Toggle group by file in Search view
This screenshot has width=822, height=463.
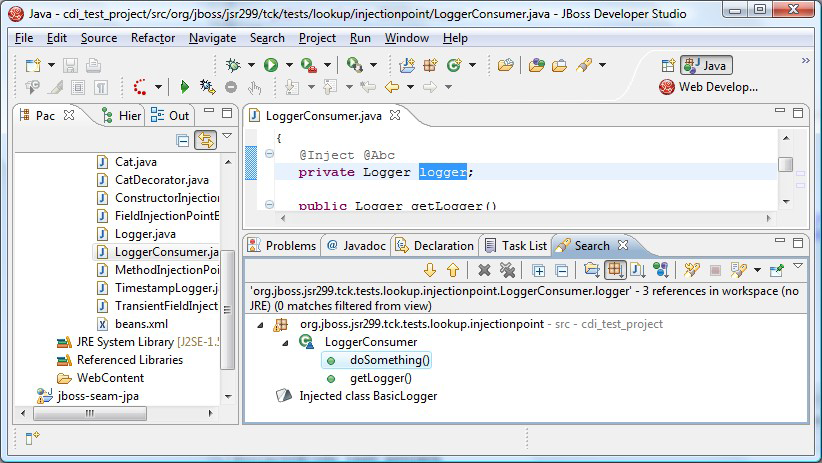637,270
